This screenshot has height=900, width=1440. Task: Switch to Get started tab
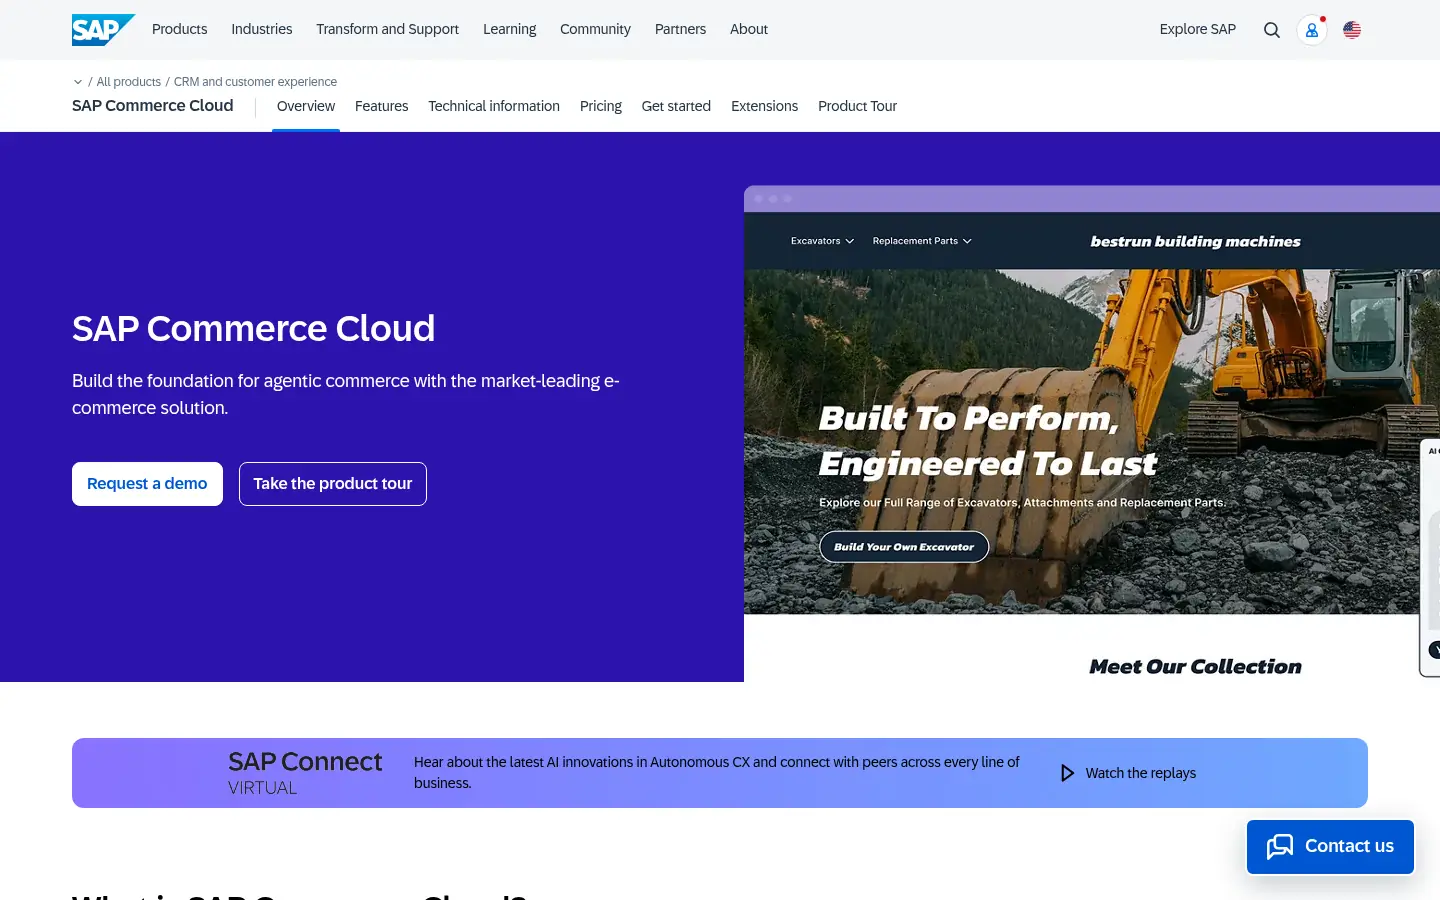coord(676,106)
